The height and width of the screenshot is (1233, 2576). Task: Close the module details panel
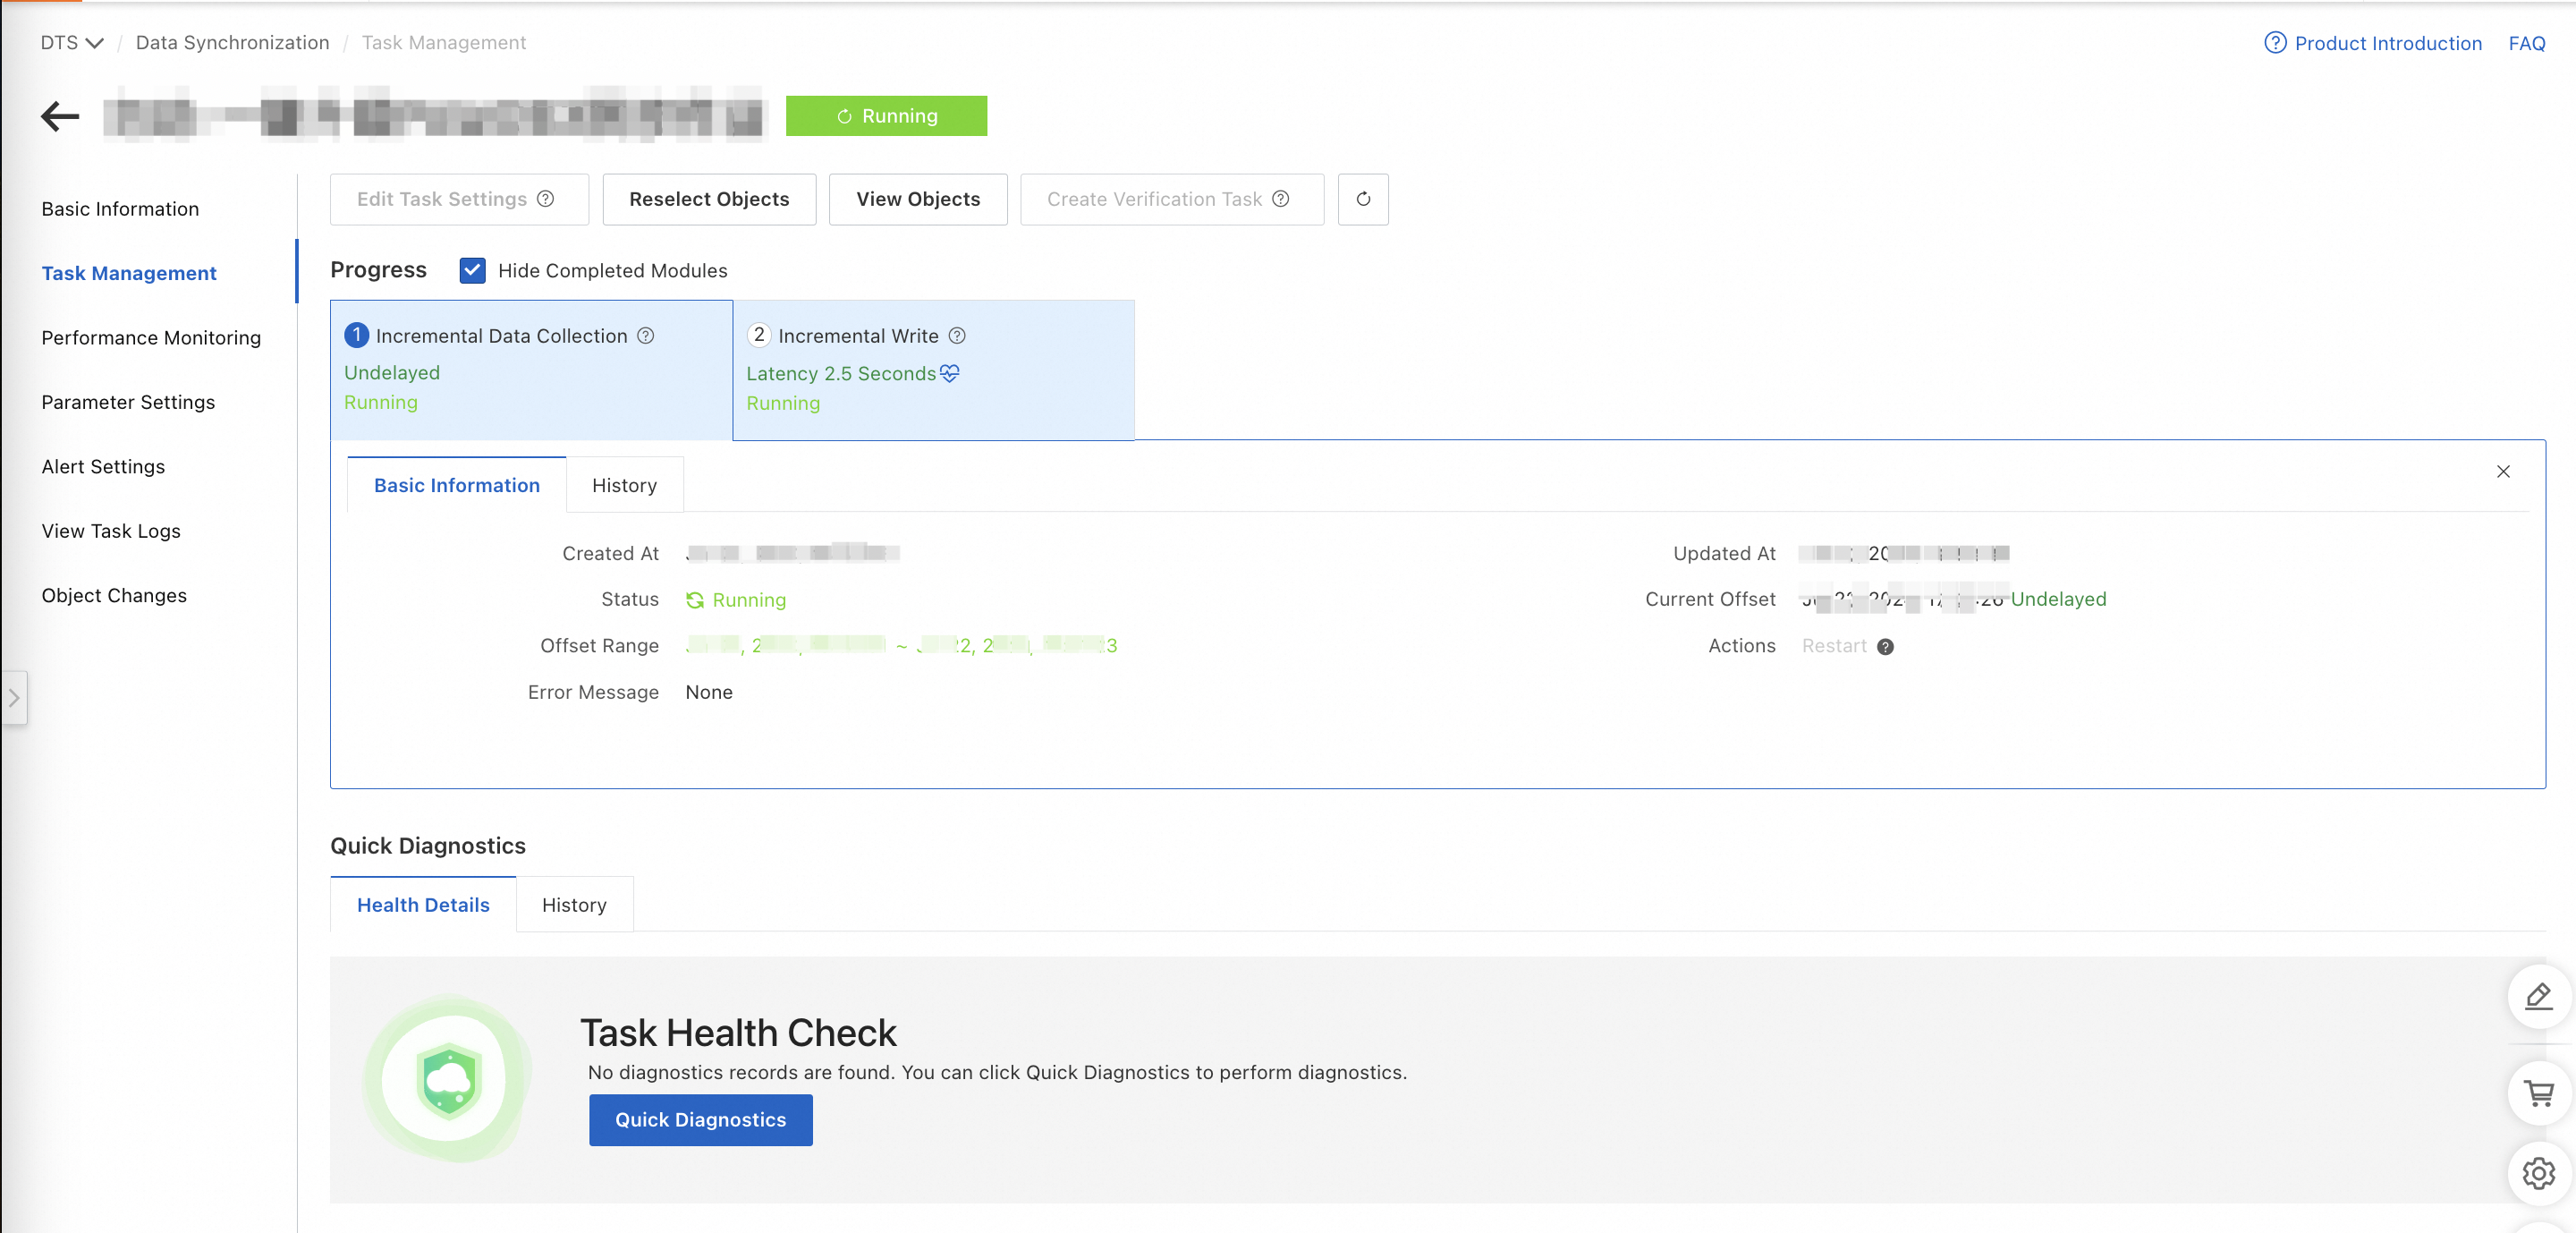click(x=2503, y=471)
